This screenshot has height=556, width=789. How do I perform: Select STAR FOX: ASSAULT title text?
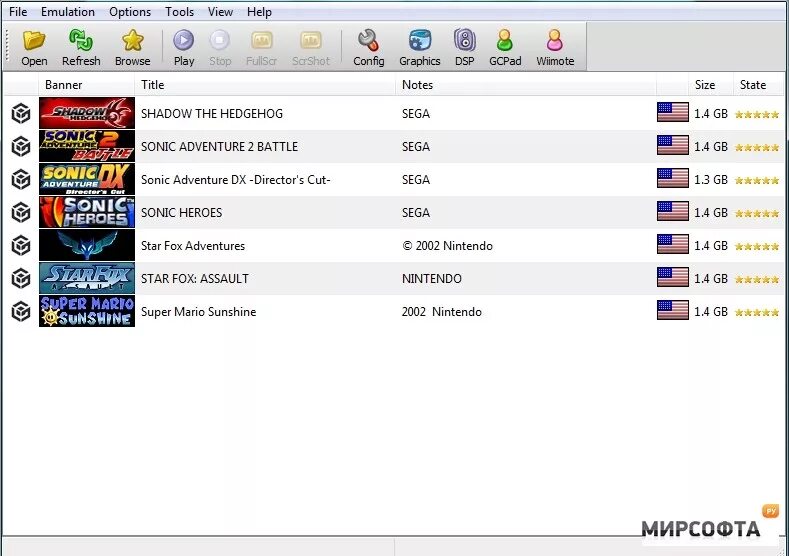(x=195, y=279)
